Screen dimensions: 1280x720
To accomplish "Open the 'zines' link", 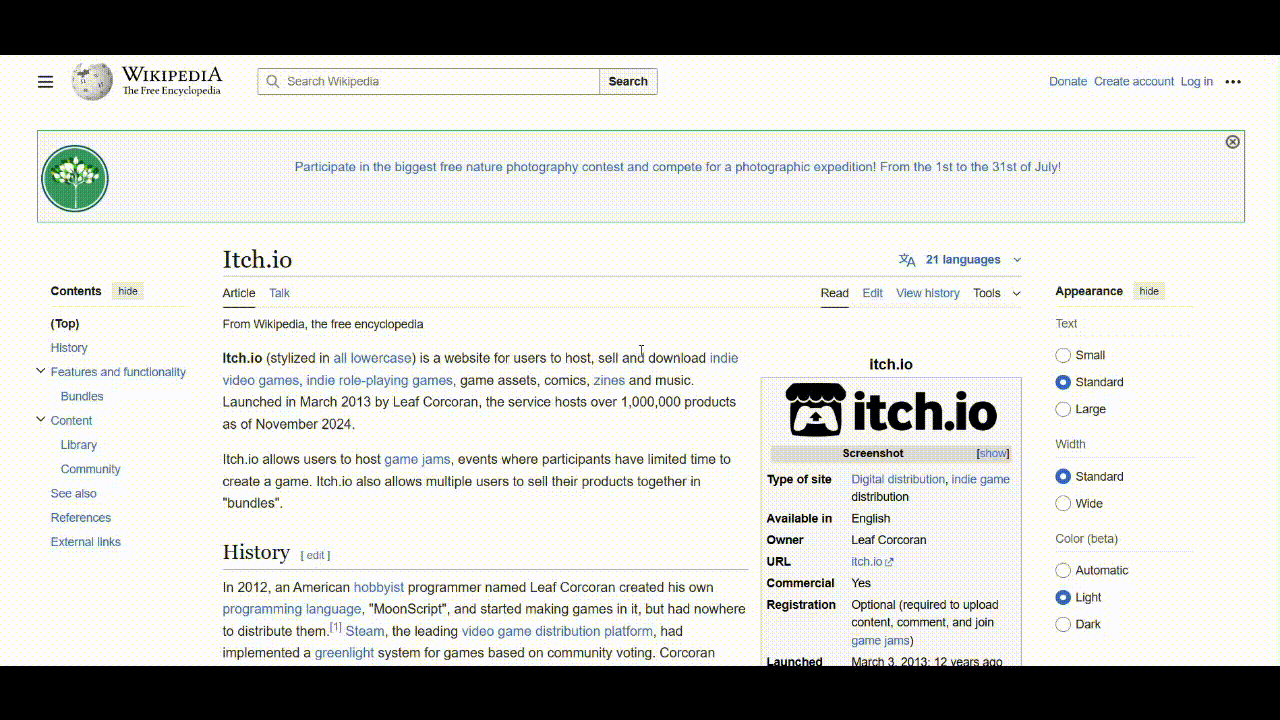I will pyautogui.click(x=609, y=380).
